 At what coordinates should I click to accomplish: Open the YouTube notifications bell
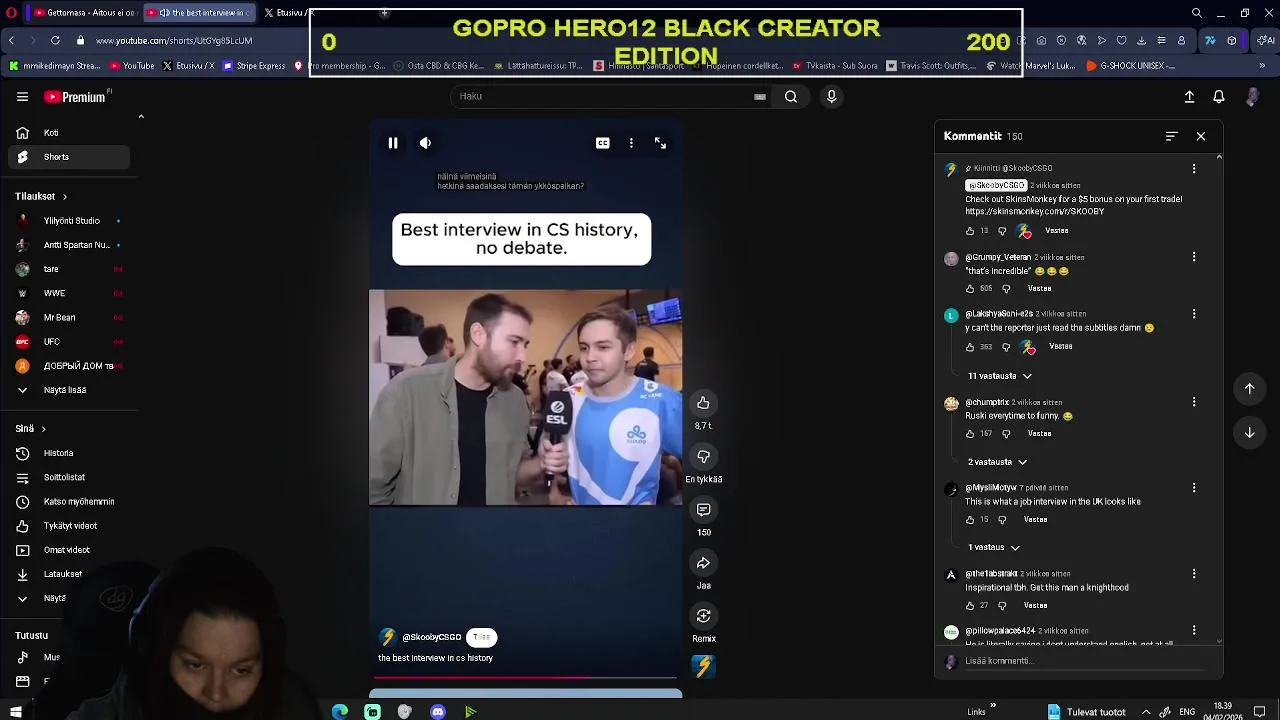pyautogui.click(x=1219, y=97)
